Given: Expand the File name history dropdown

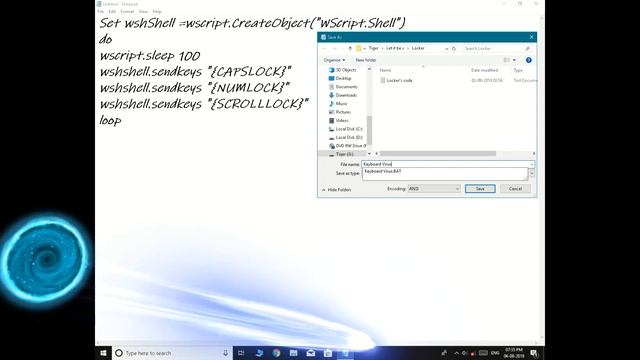Looking at the screenshot, I should [x=531, y=164].
